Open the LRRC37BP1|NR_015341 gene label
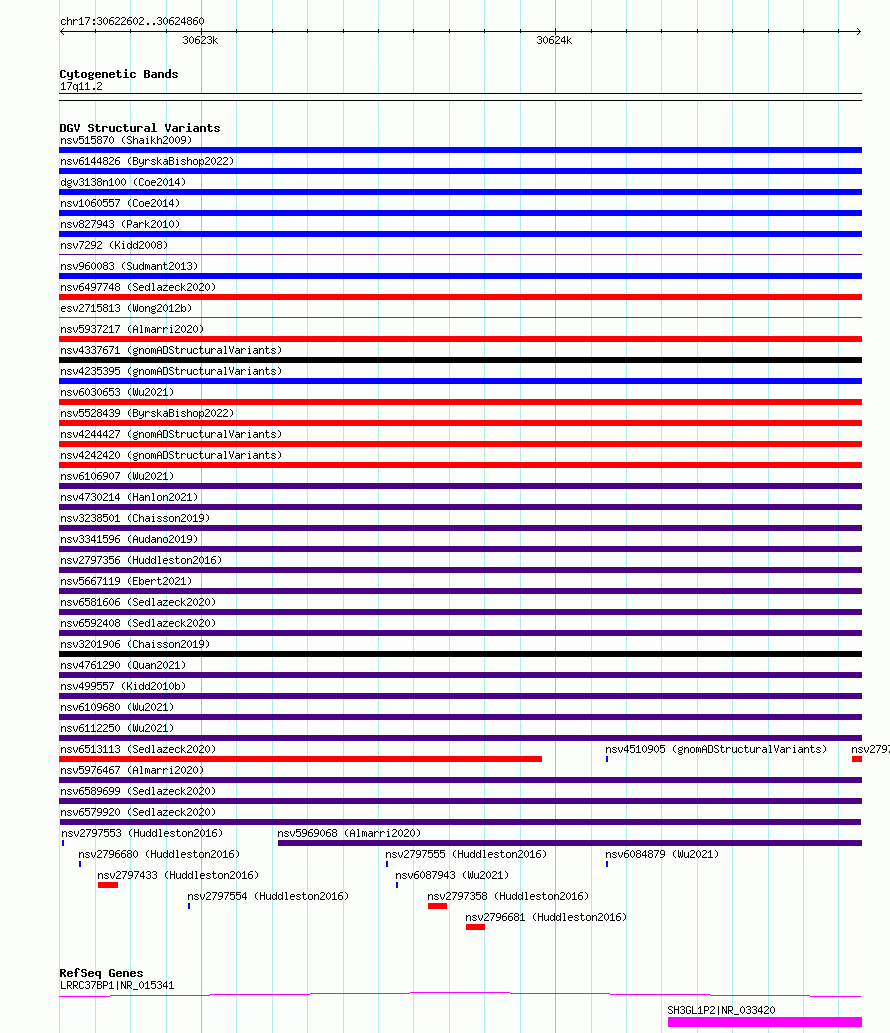The height and width of the screenshot is (1033, 890). [117, 986]
